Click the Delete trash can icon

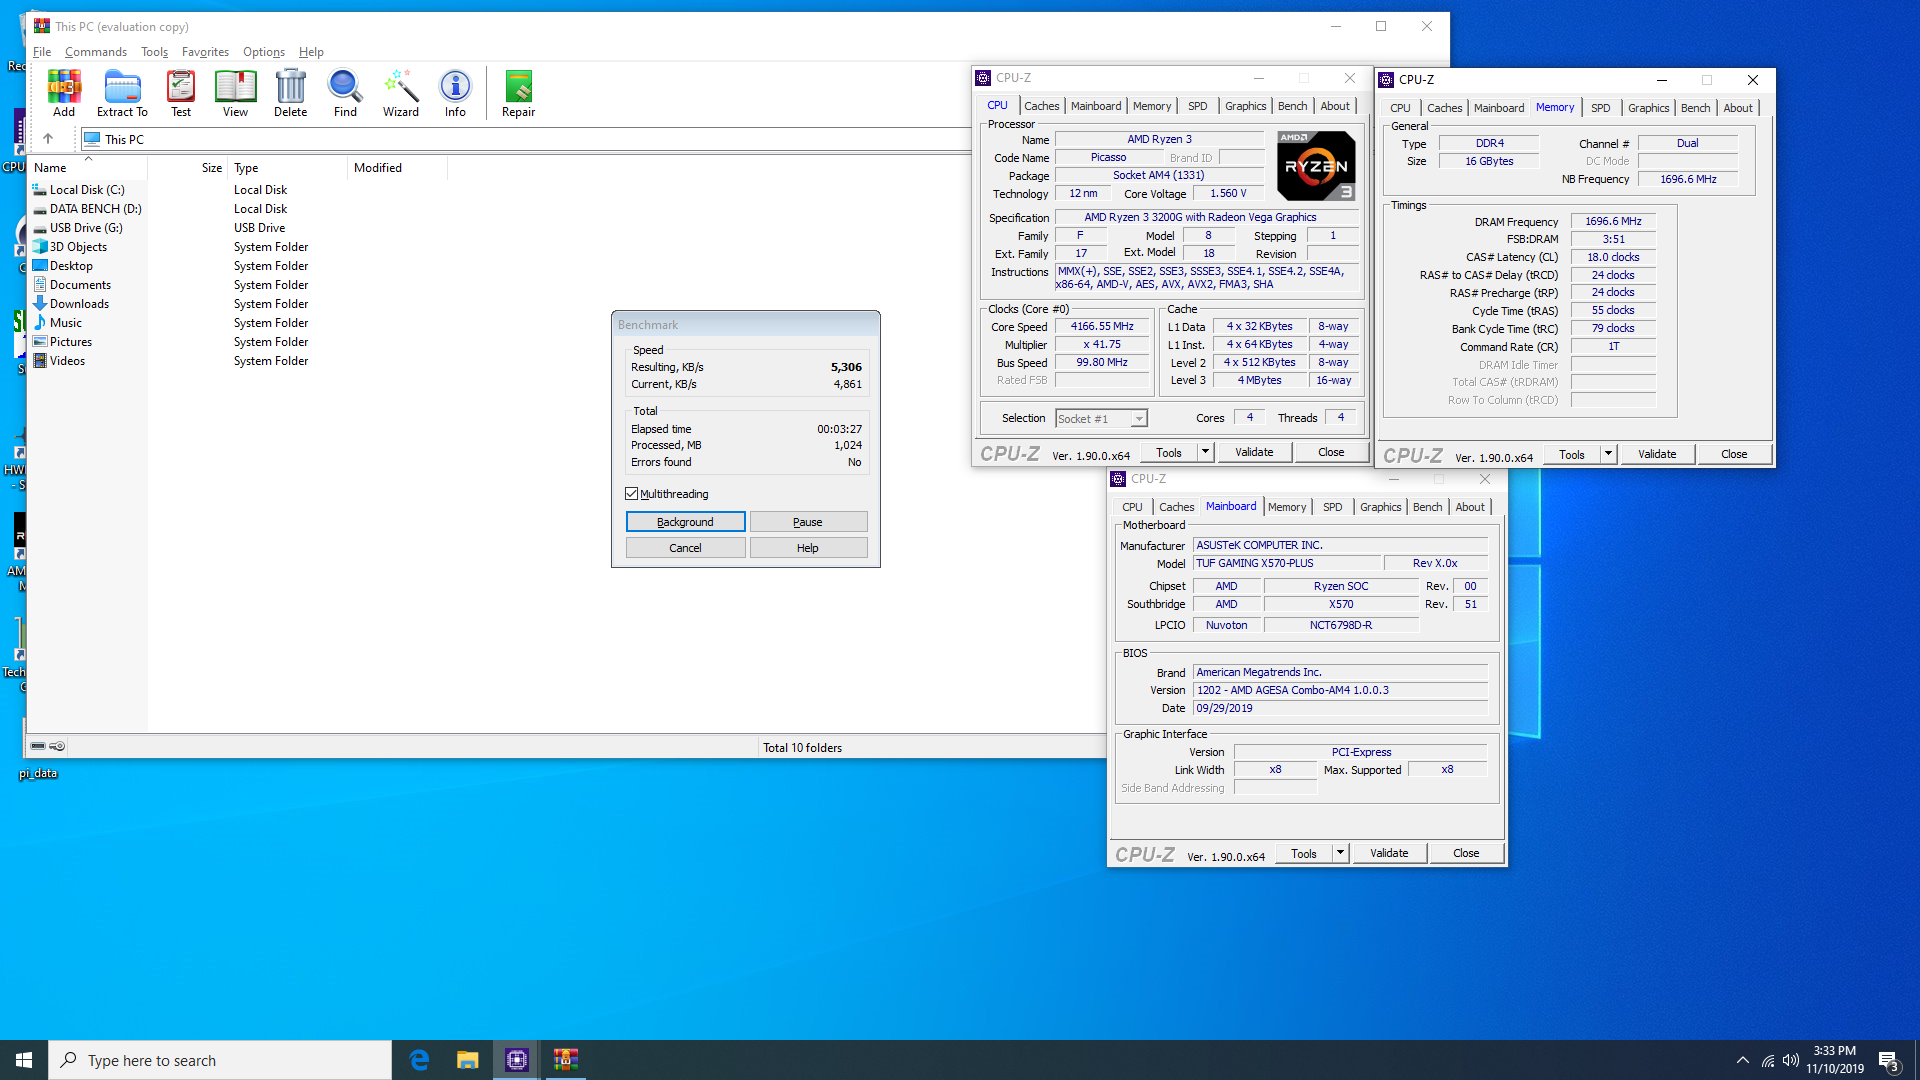290,94
